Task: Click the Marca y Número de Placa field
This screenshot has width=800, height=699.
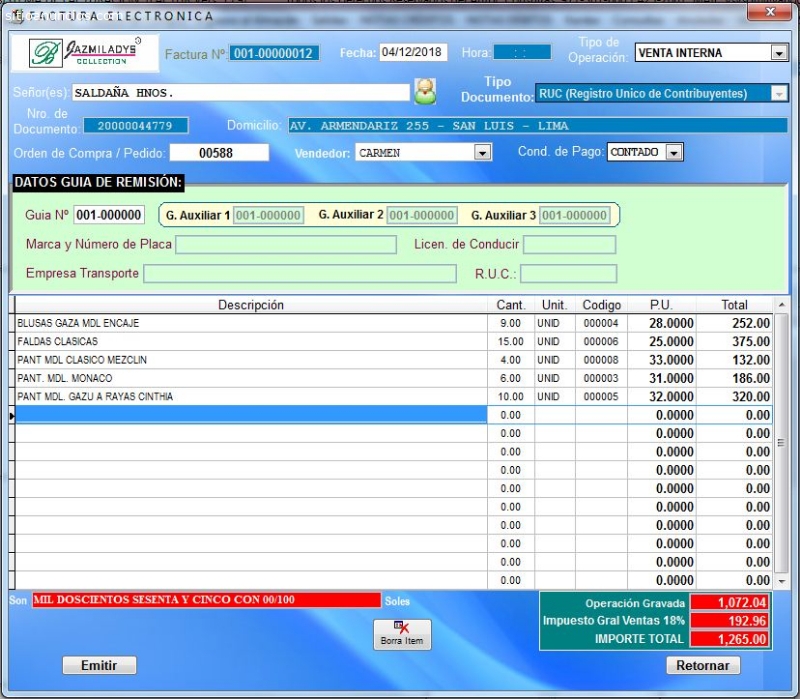Action: click(x=286, y=244)
